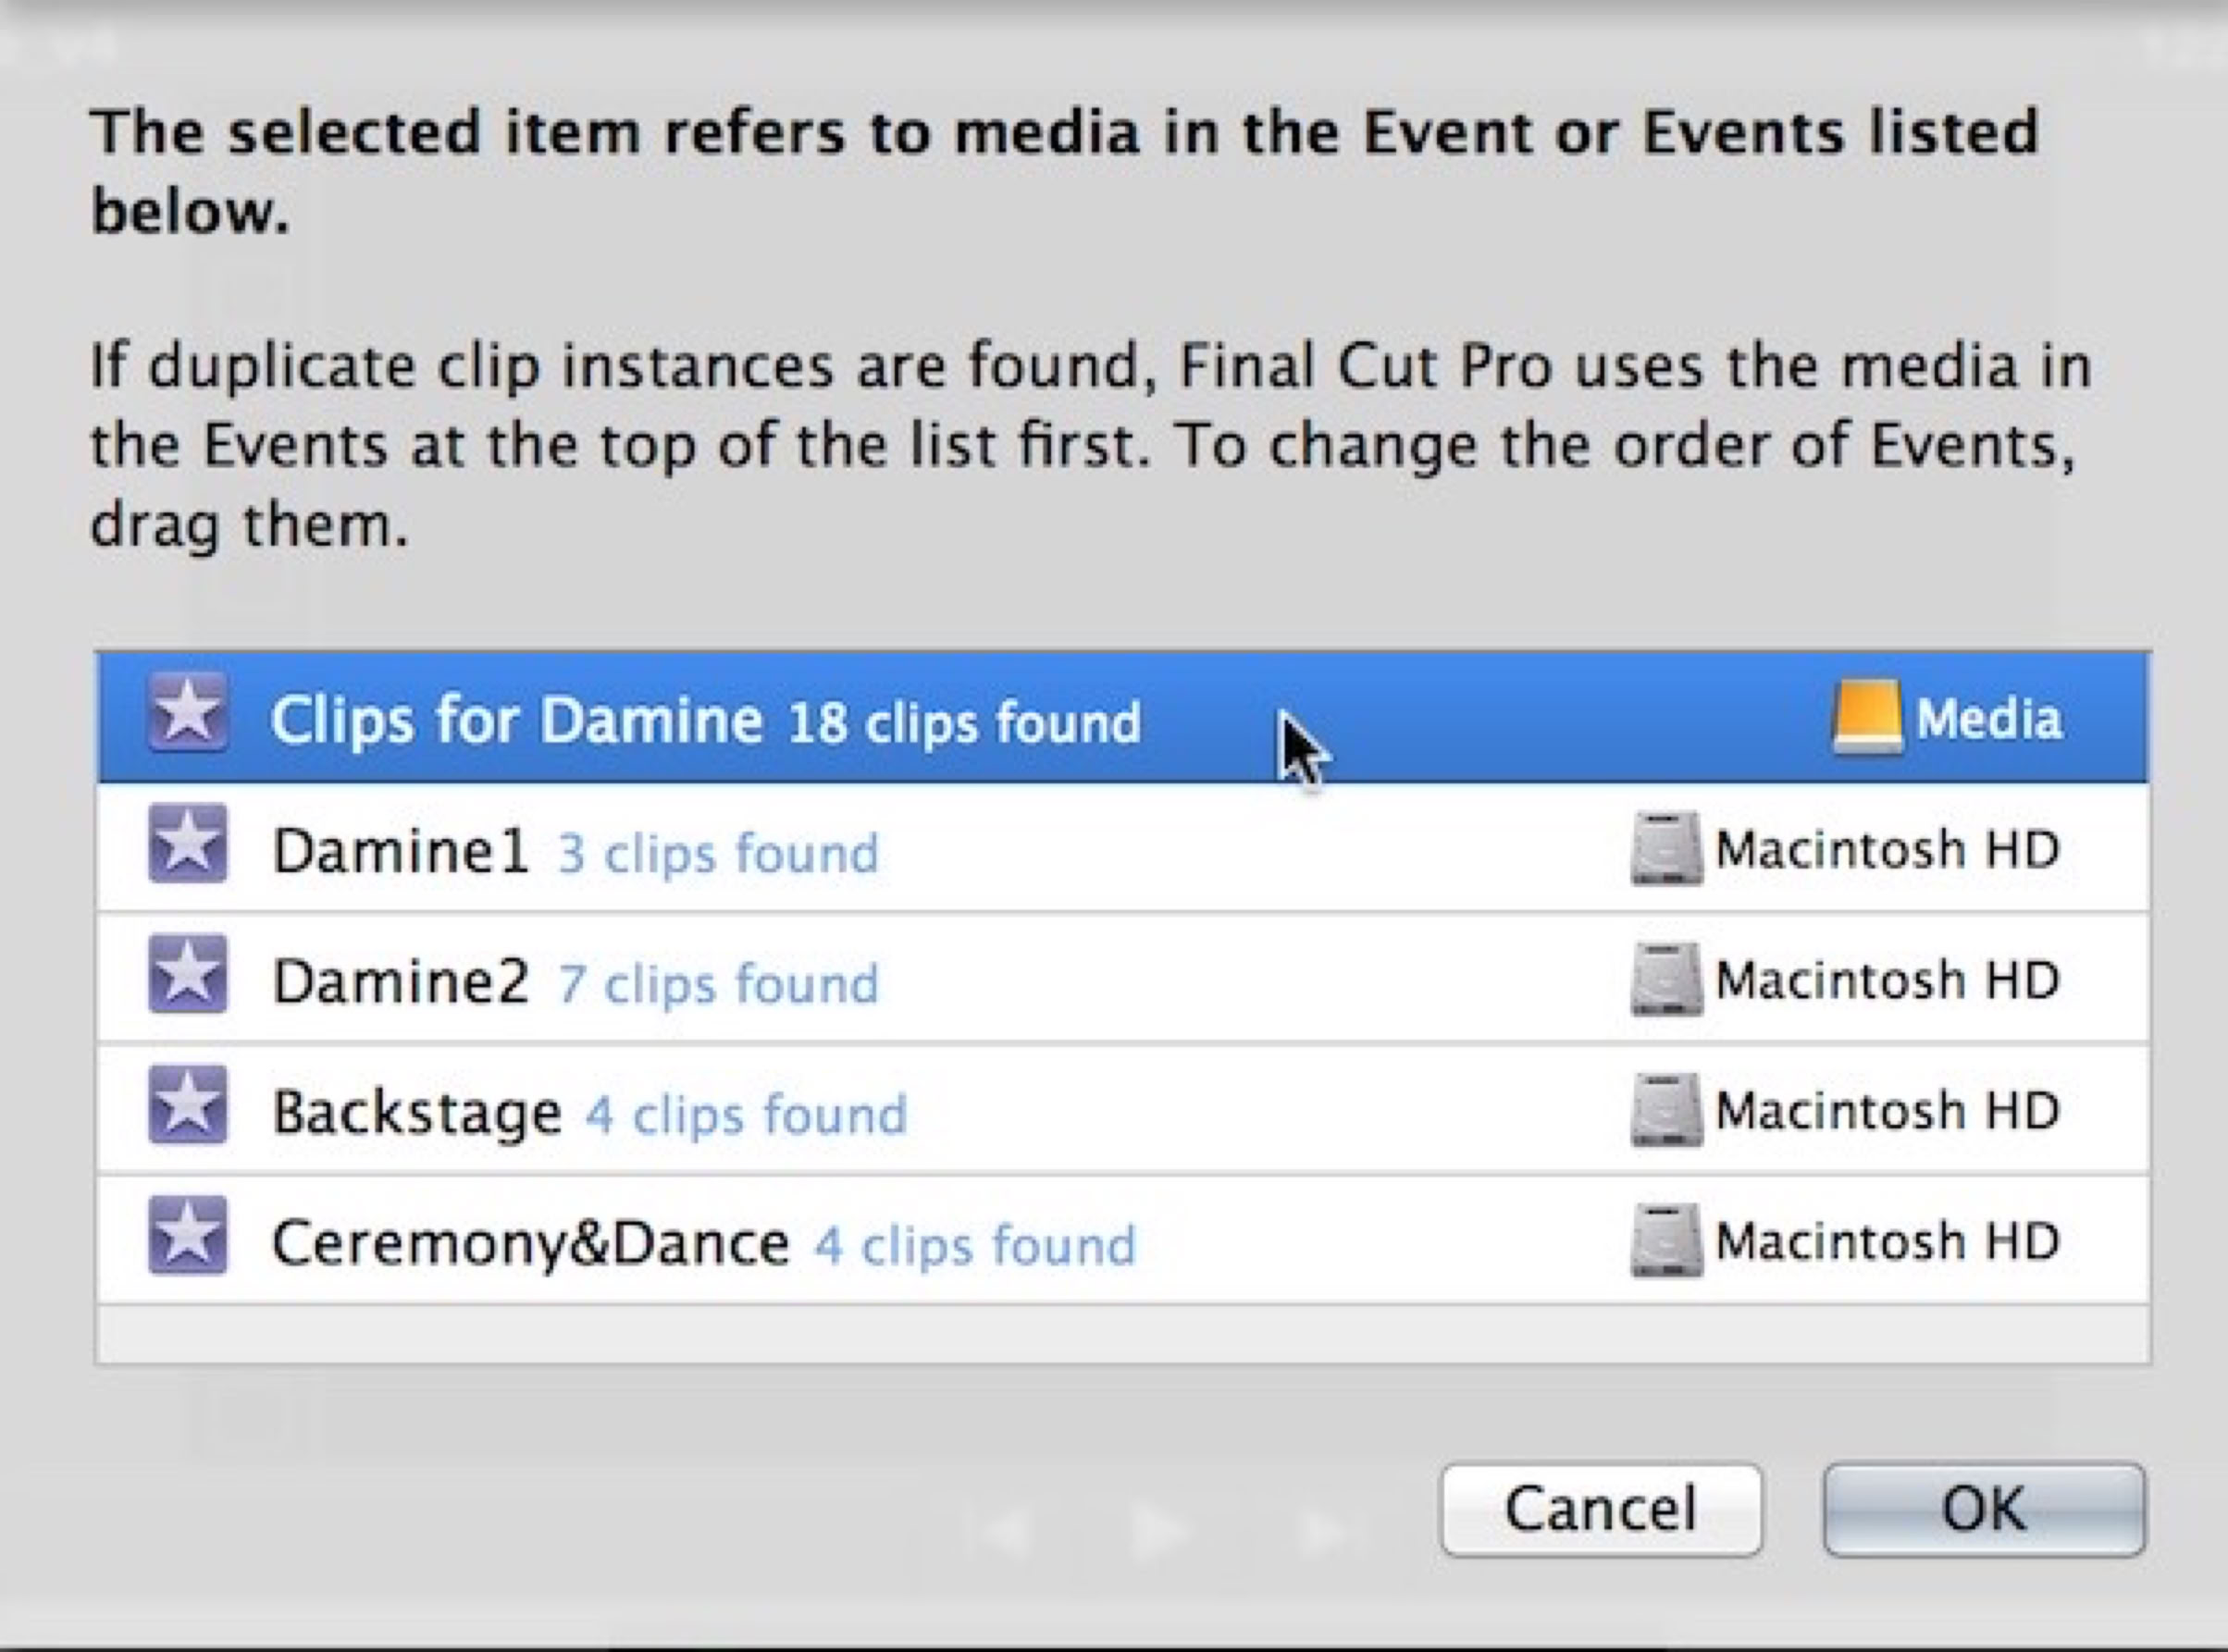This screenshot has height=1652, width=2228.
Task: Click the Backstage event star icon
Action: coord(187,1106)
